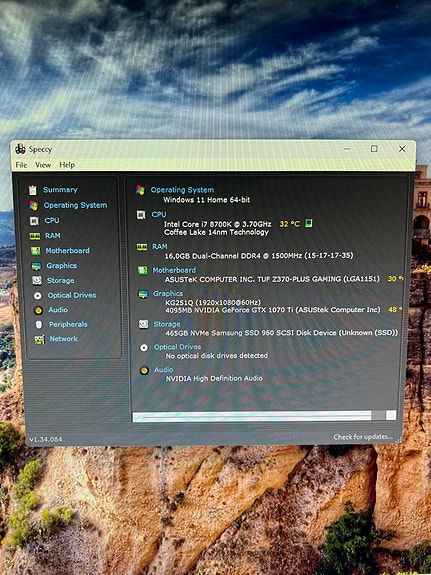Open the CPU section icon in sidebar

(34, 221)
